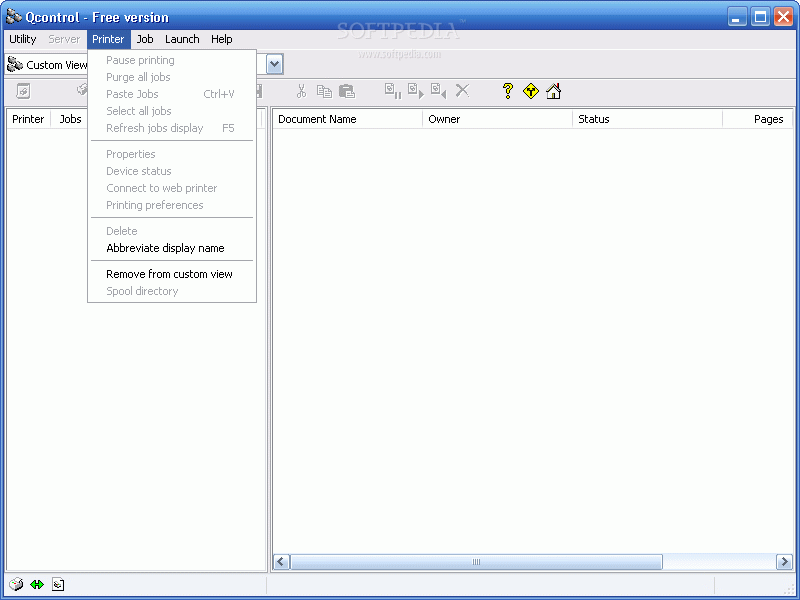
Task: Click greyed Paste Jobs entry
Action: pyautogui.click(x=172, y=94)
